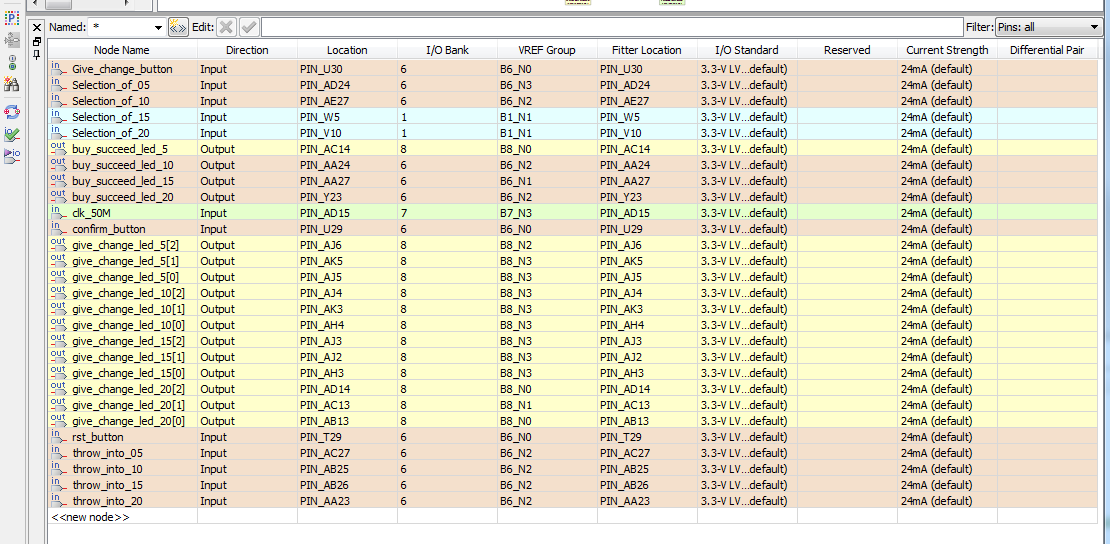
Task: Click the info and green dot sidebar icon
Action: [x=11, y=63]
